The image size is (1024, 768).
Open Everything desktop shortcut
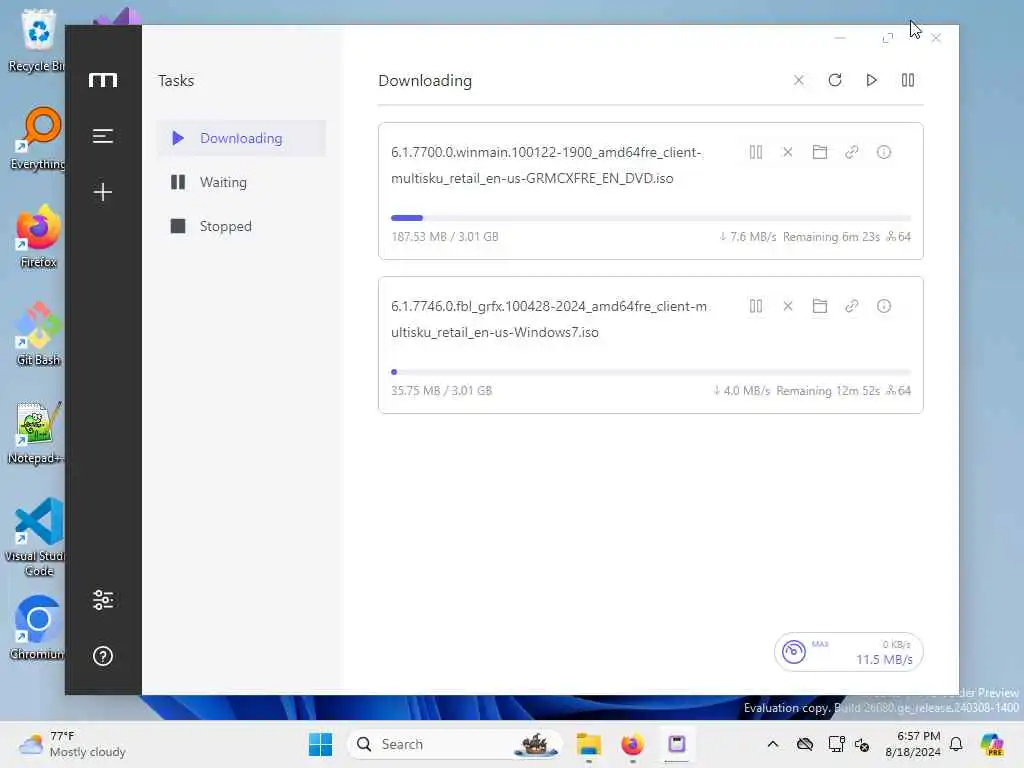pyautogui.click(x=38, y=138)
